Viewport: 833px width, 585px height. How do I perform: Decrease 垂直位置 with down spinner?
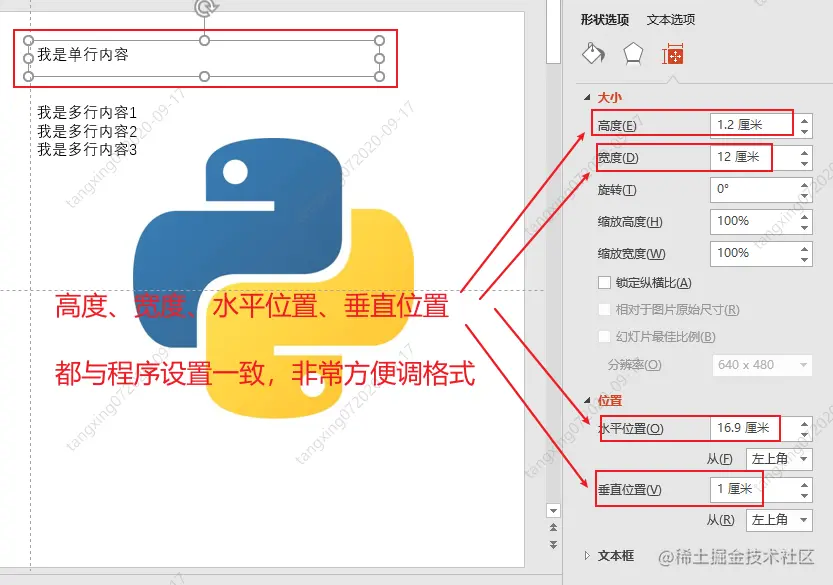point(804,496)
